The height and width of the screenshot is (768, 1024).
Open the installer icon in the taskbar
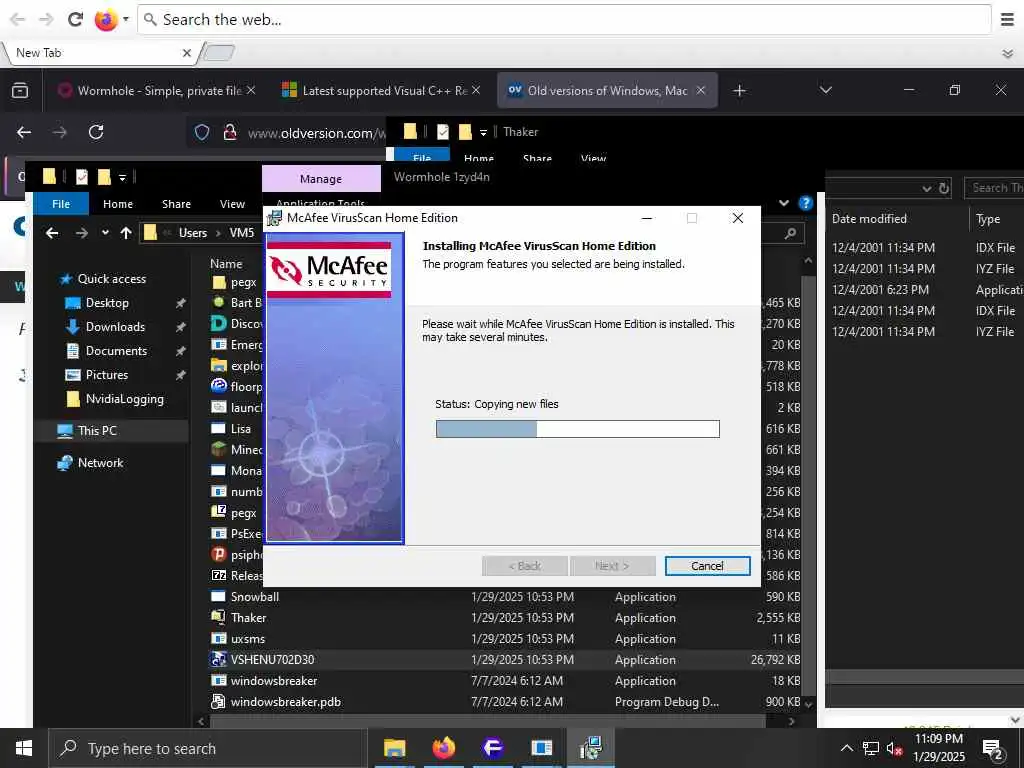pyautogui.click(x=590, y=748)
